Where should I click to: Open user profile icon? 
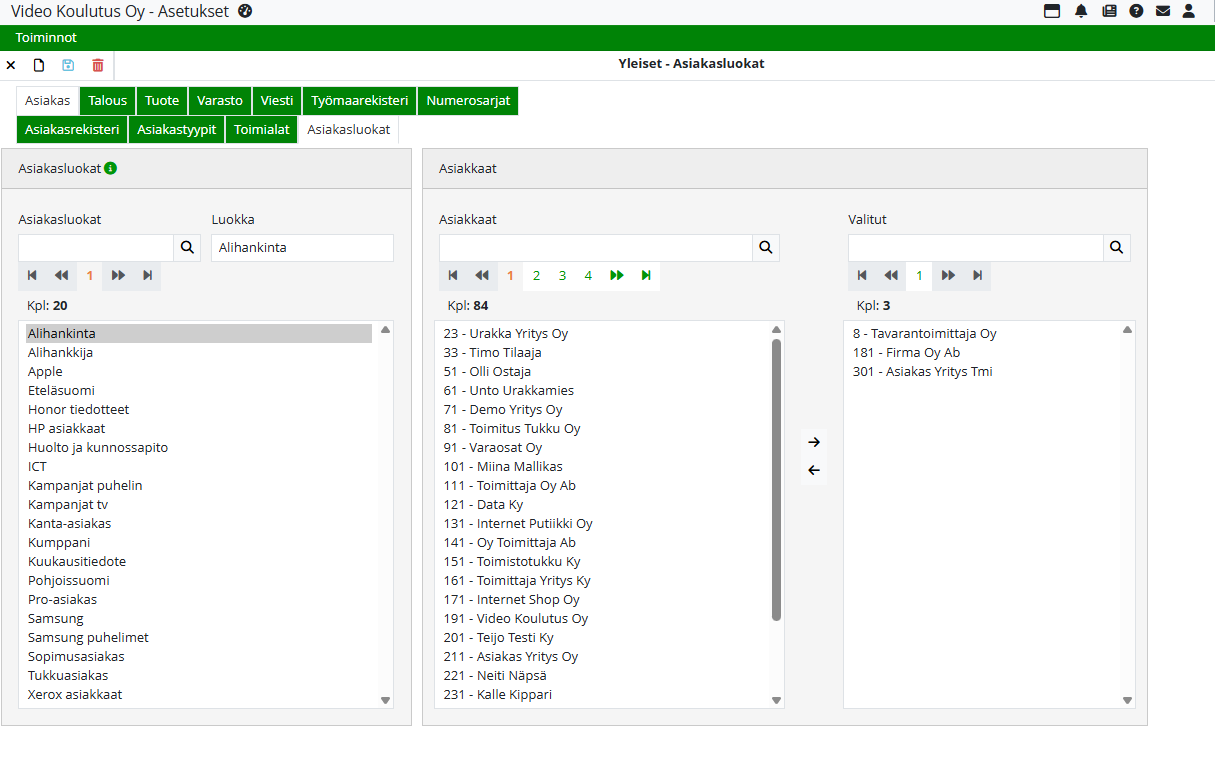[1188, 11]
